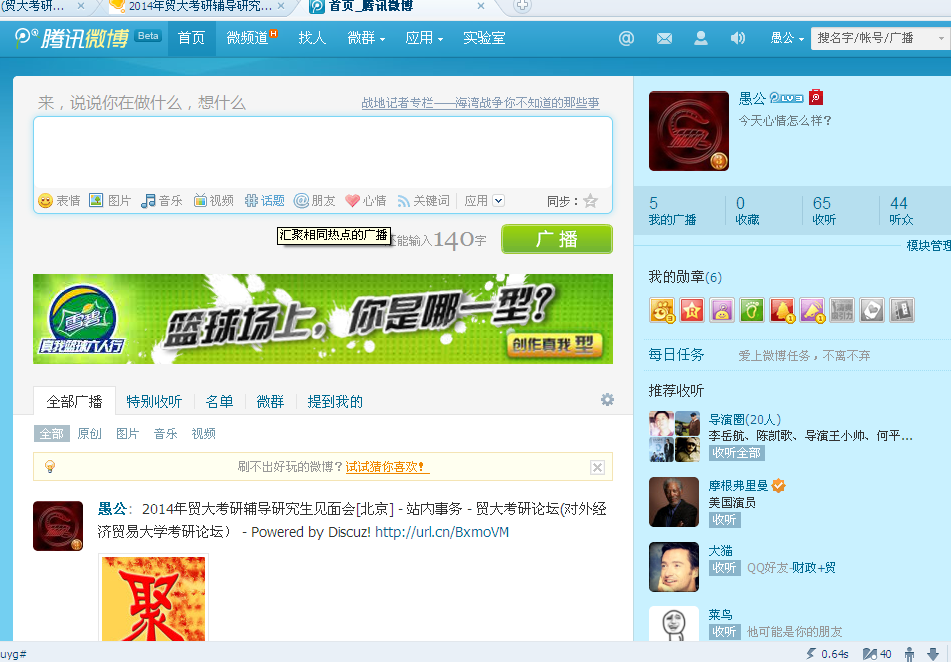Filter feed by 视频
951x662 pixels.
[203, 434]
